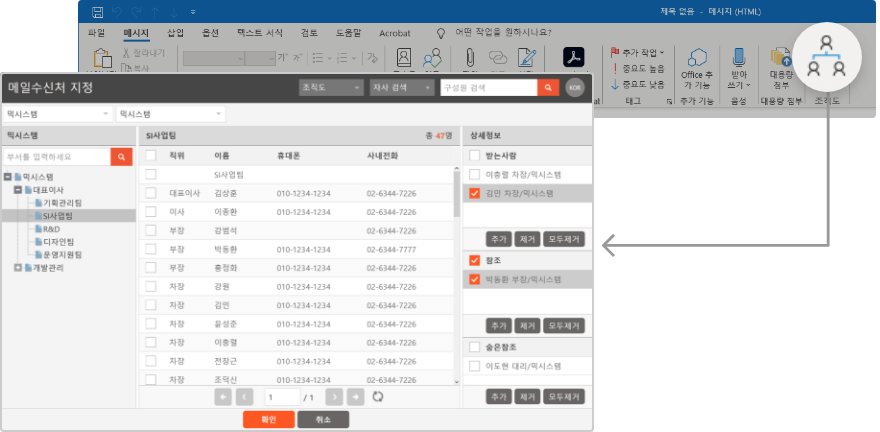This screenshot has height=432, width=880.
Task: Click the 구성원 검색 search input field
Action: [x=489, y=88]
